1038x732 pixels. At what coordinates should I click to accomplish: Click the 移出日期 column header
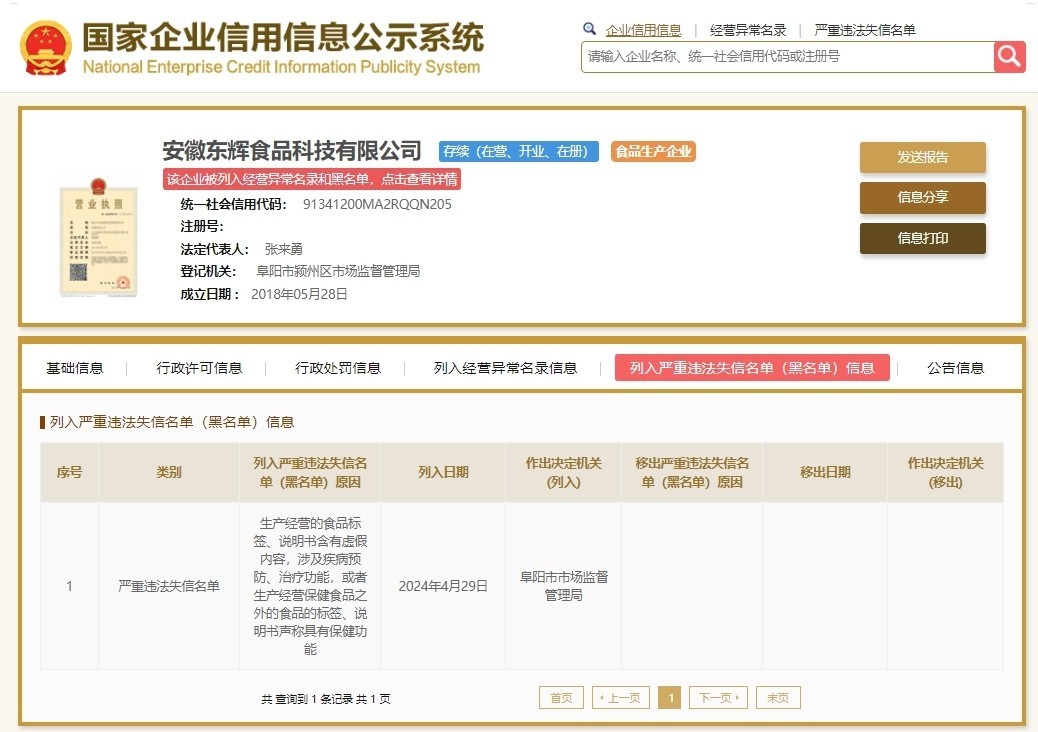click(x=825, y=472)
